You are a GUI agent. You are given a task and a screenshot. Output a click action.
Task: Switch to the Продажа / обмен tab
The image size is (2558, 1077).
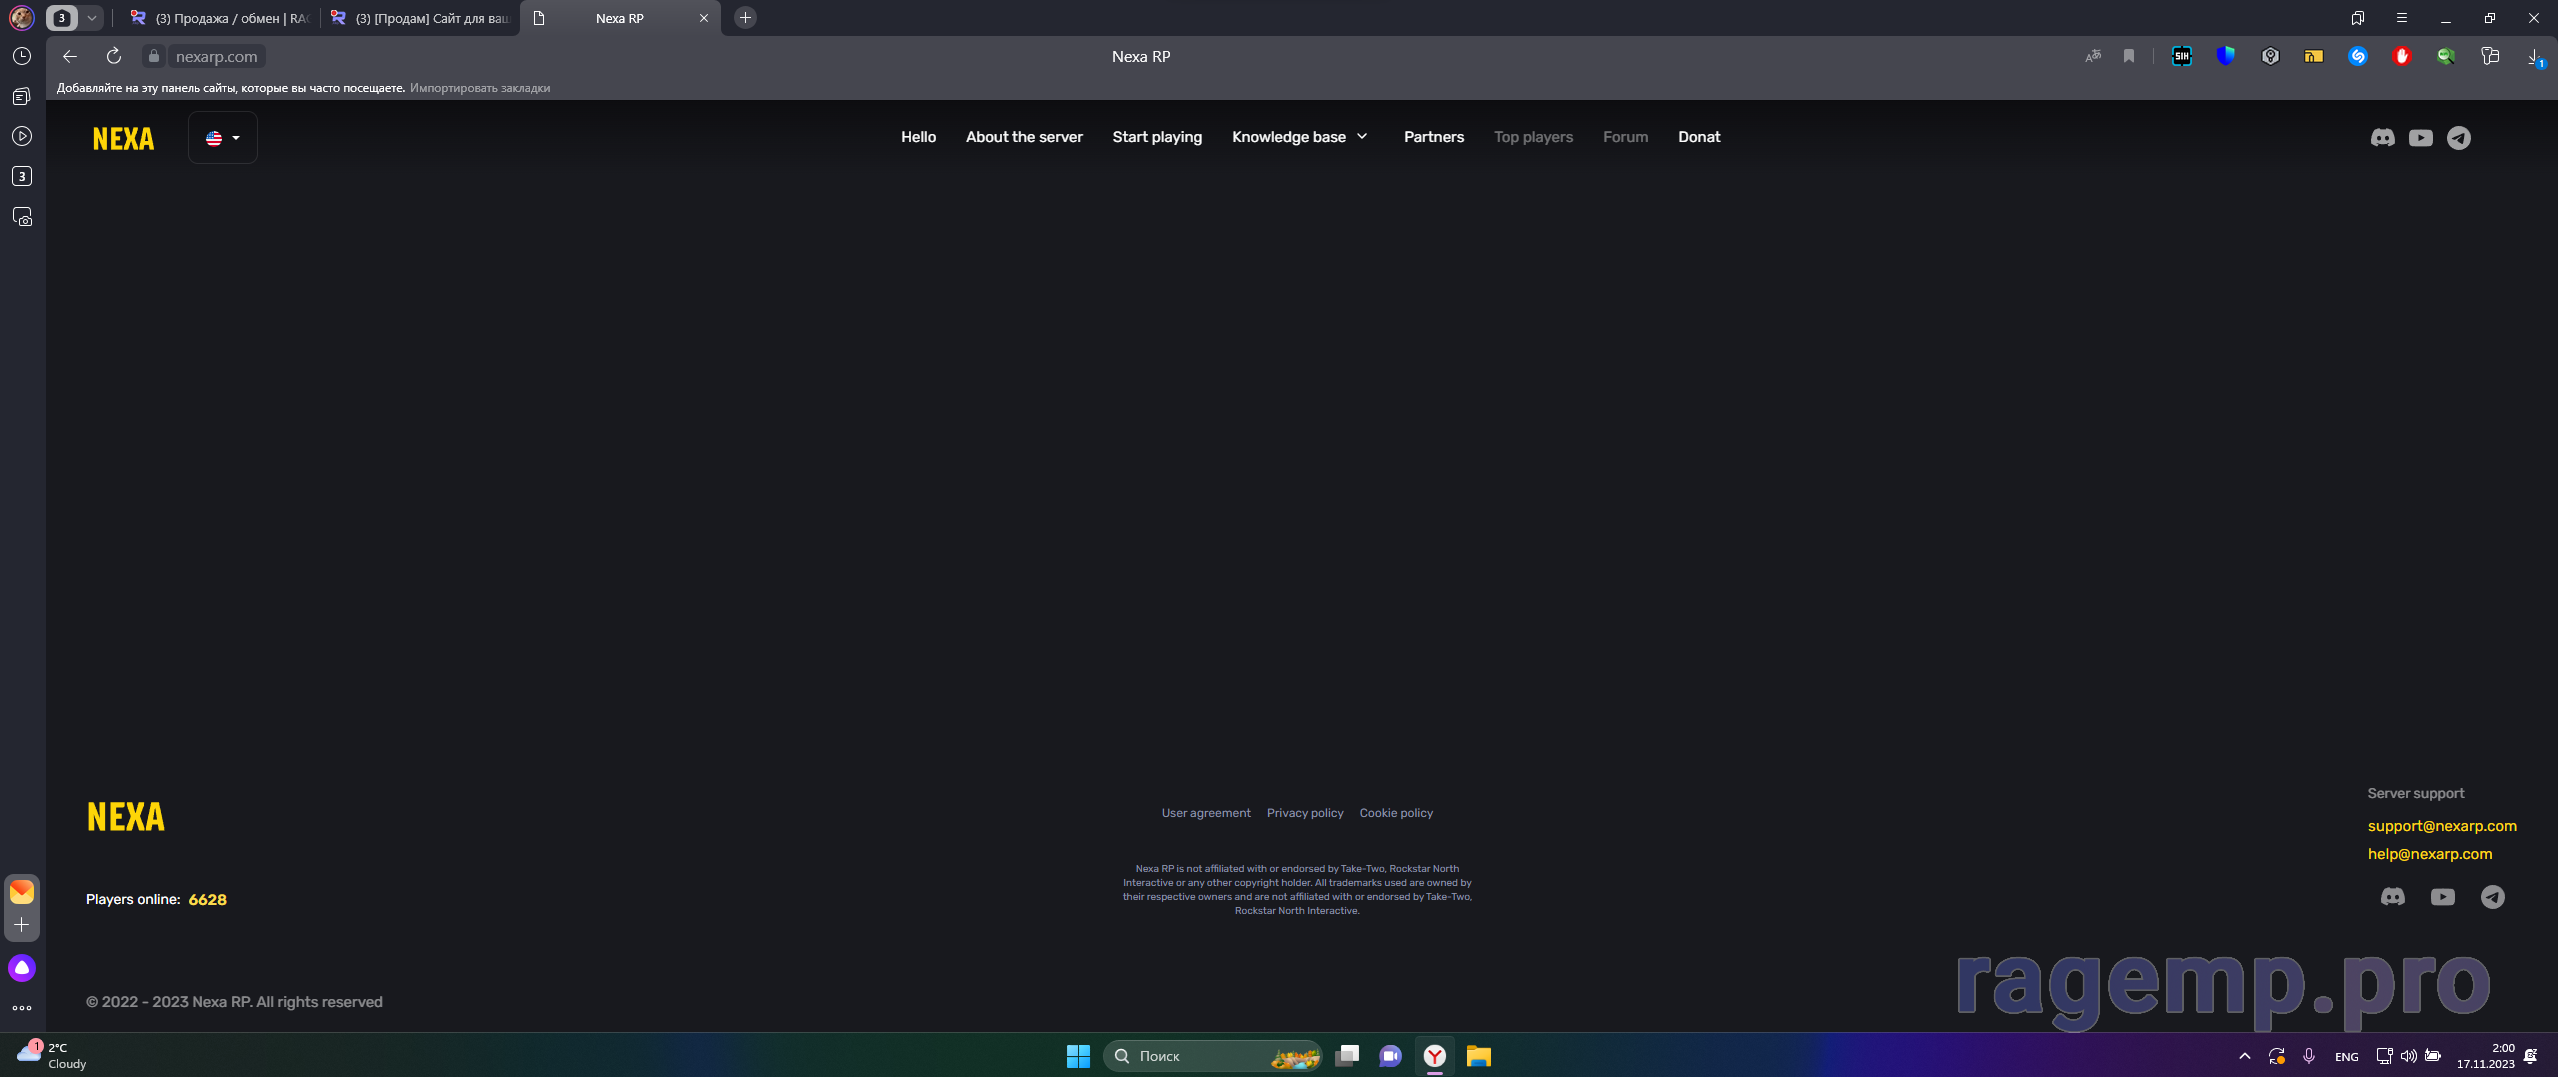coord(222,18)
